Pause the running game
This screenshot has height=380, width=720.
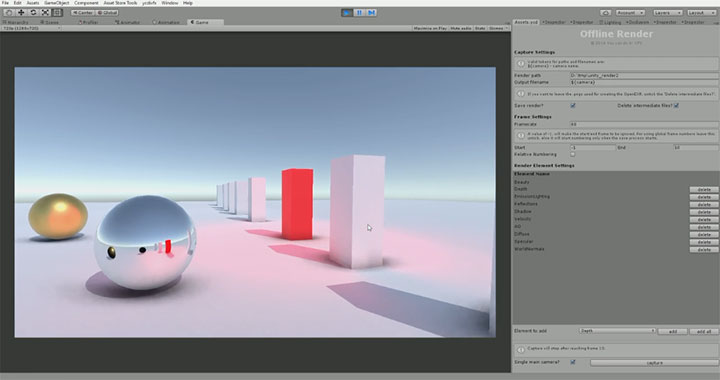point(359,13)
